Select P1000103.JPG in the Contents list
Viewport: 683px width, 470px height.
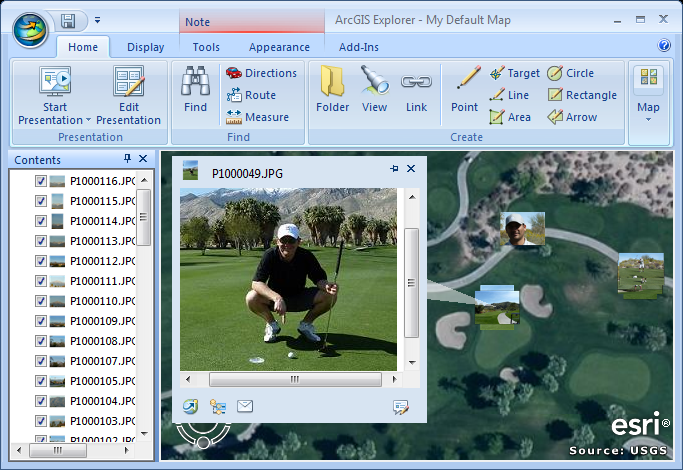103,421
